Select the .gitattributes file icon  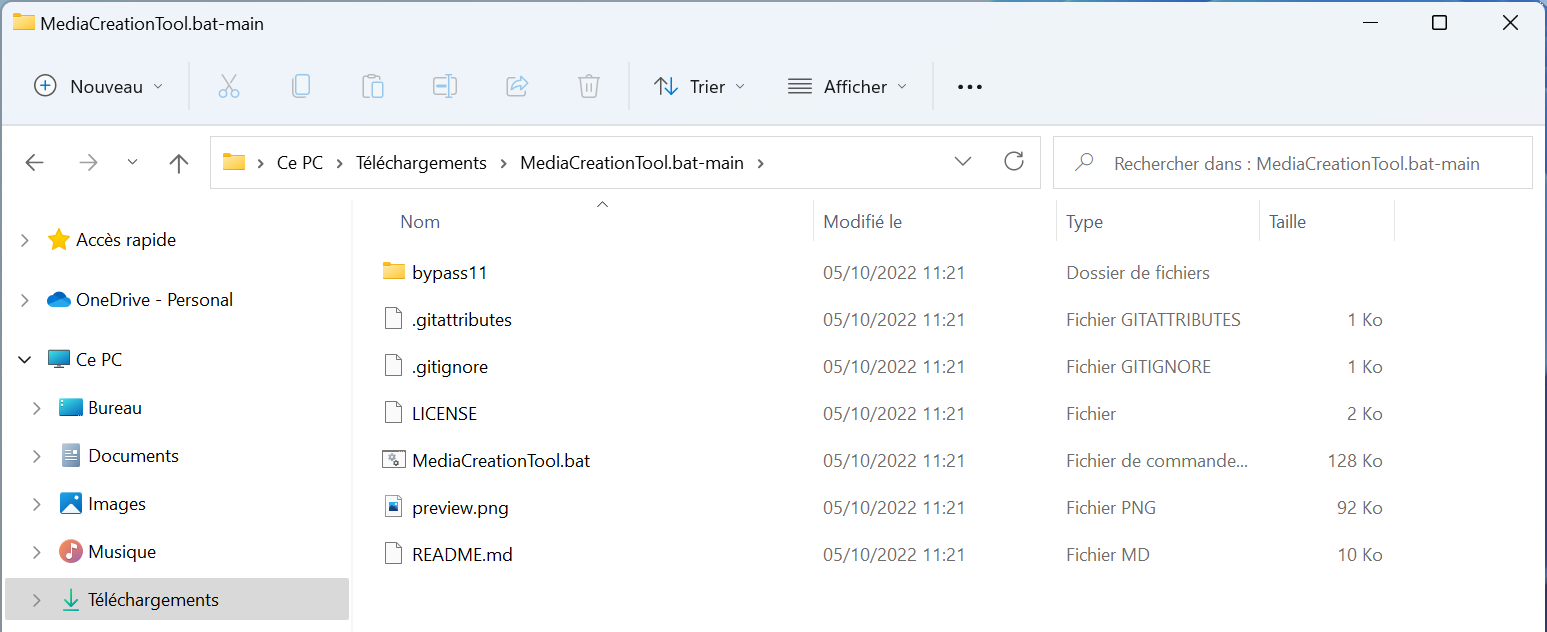[394, 319]
